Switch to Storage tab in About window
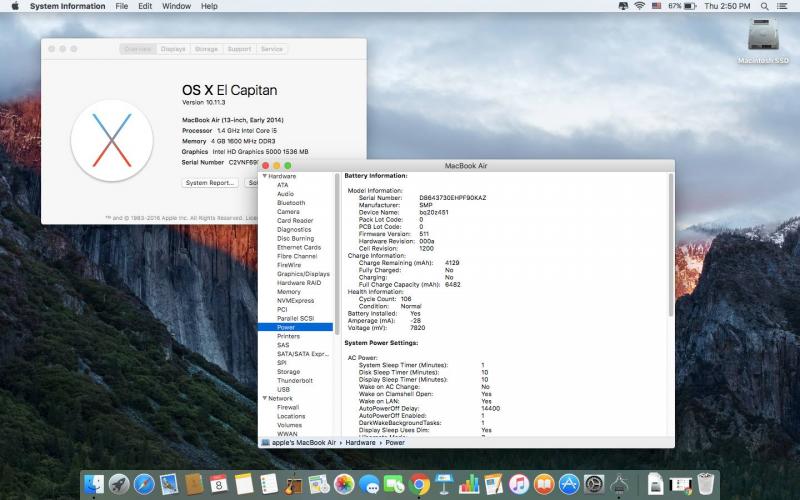800x500 pixels. coord(206,49)
